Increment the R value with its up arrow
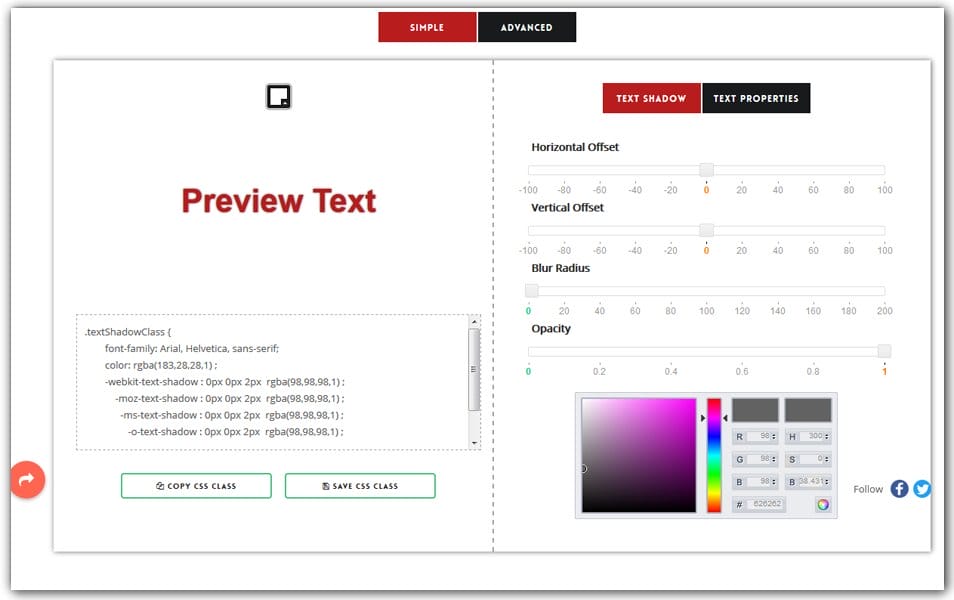Viewport: 954px width, 600px height. 773,432
